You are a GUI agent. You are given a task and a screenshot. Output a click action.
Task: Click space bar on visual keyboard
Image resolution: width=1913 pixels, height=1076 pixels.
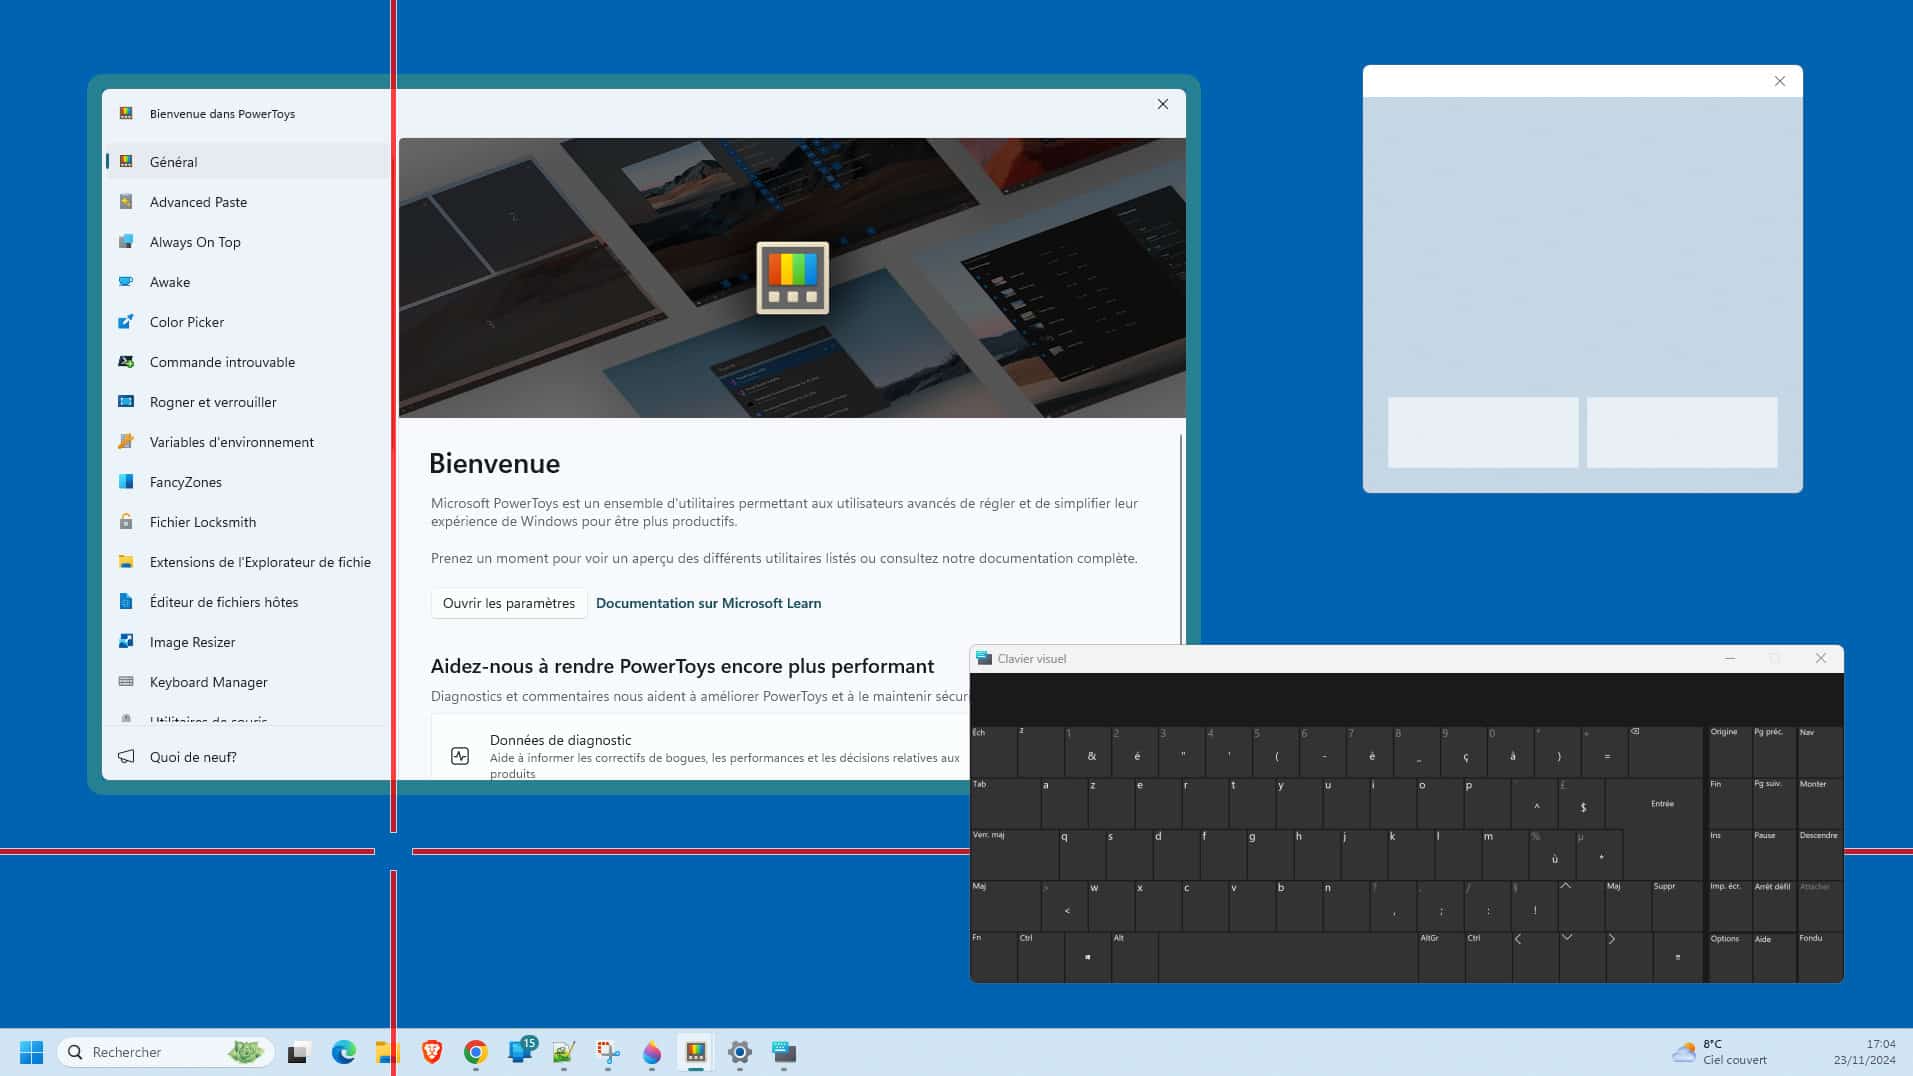(1287, 957)
